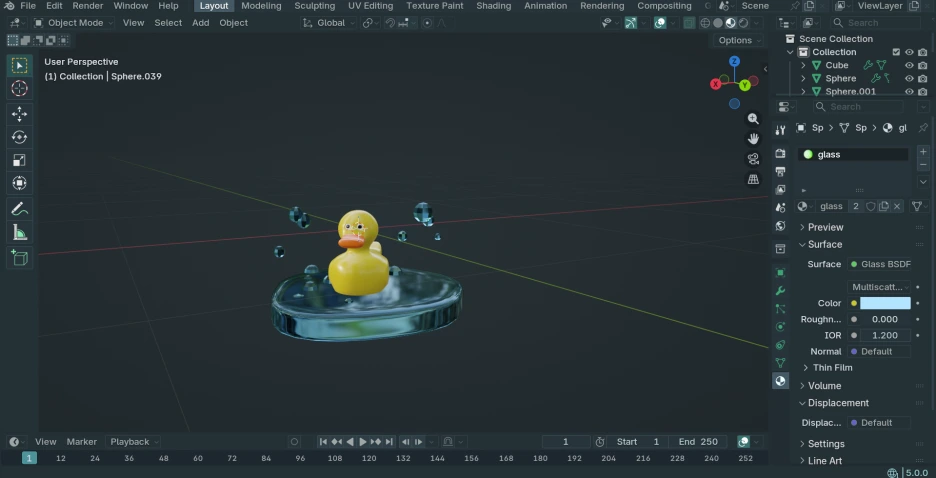
Task: Click the Blender logo menu icon
Action: [x=9, y=6]
